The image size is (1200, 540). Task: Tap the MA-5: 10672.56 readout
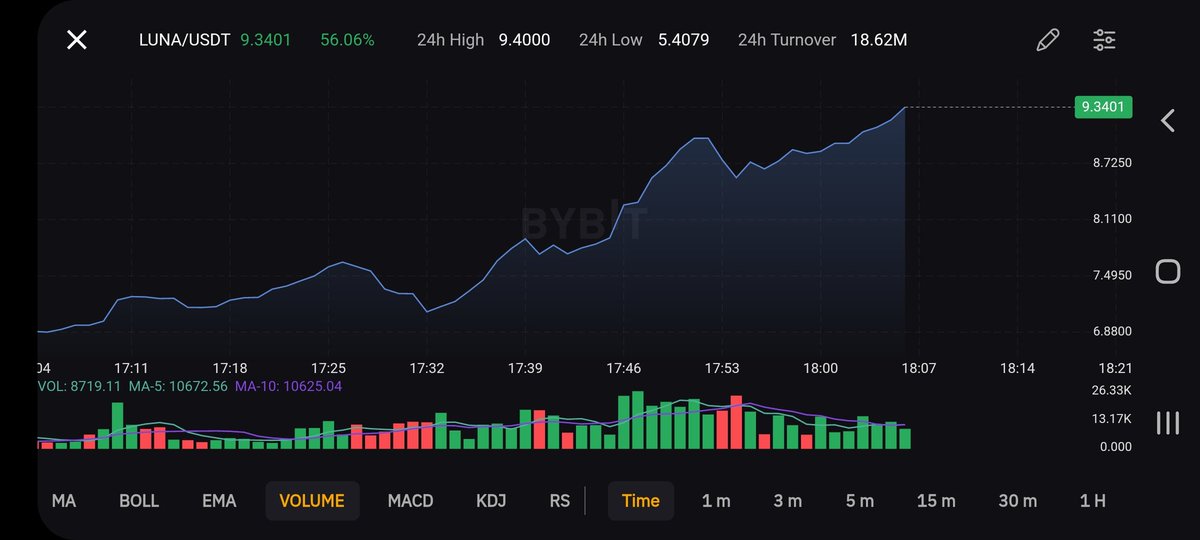pos(178,386)
